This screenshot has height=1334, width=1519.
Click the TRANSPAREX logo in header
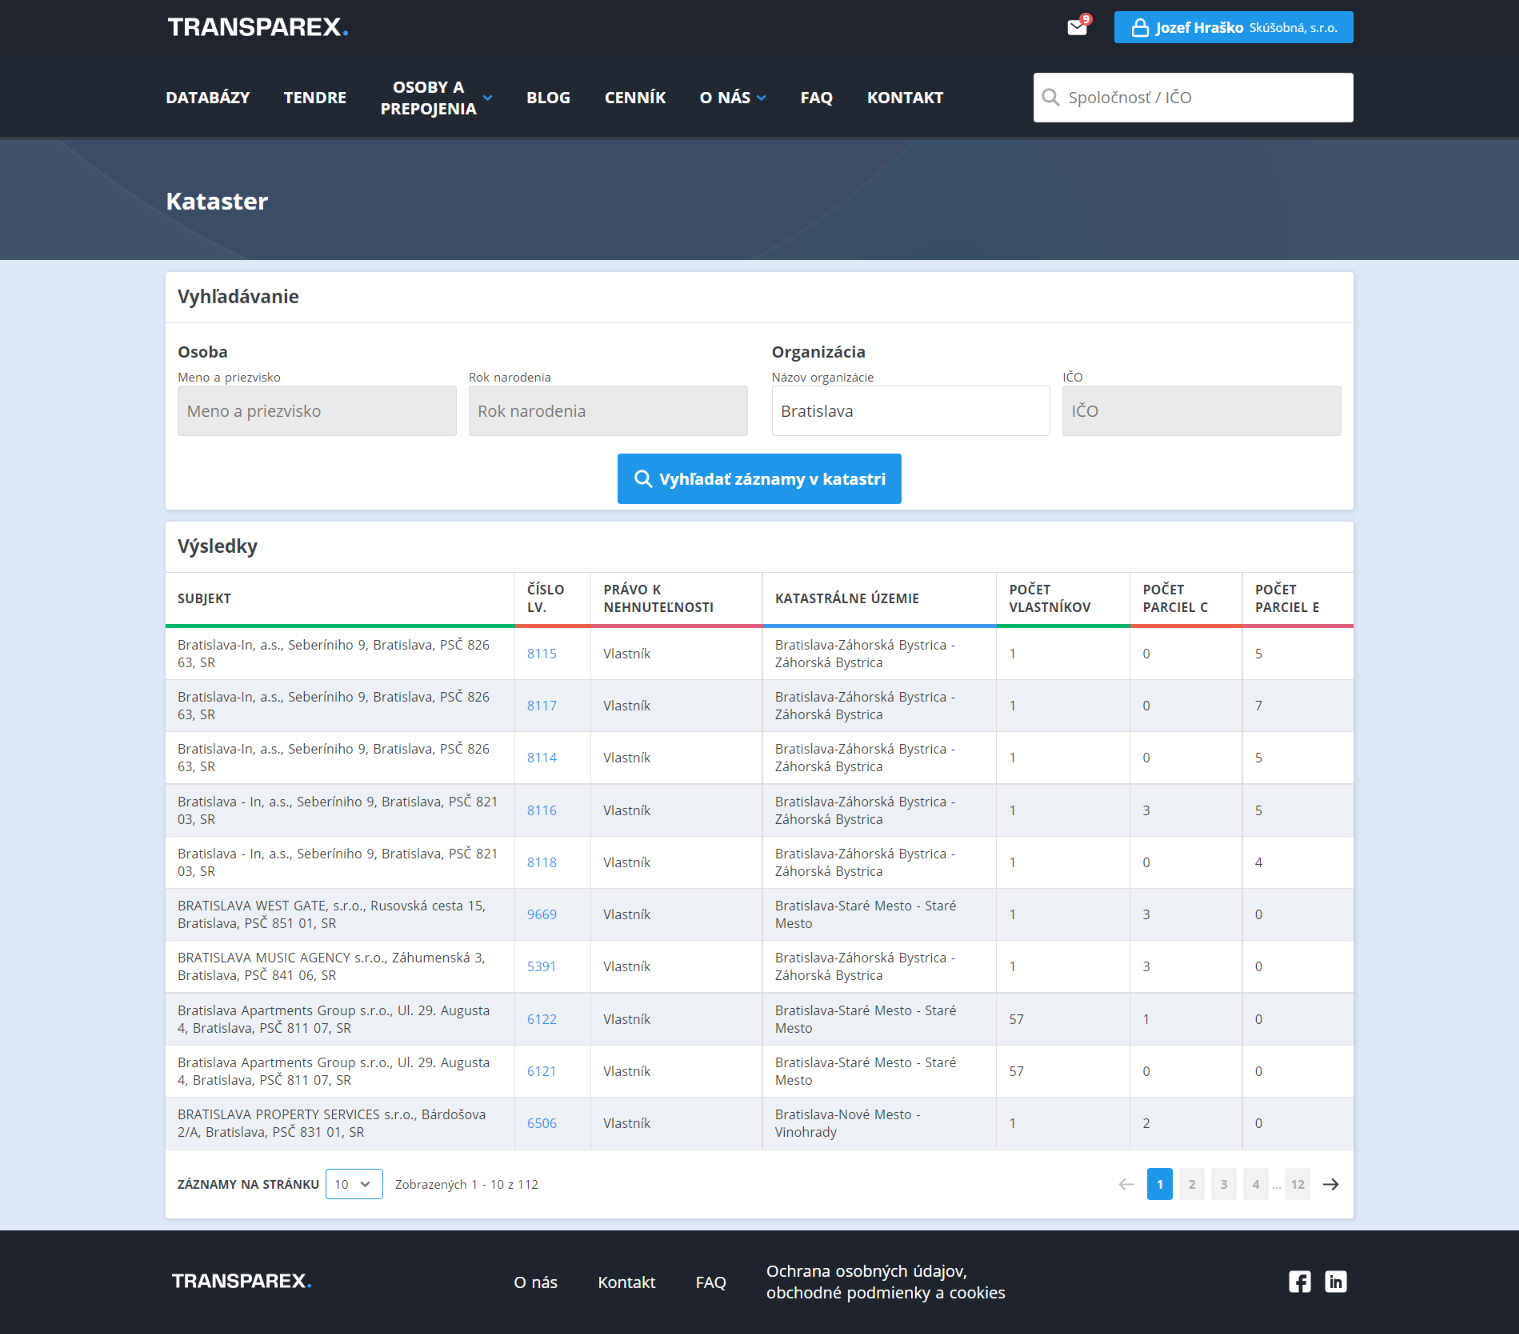(257, 27)
